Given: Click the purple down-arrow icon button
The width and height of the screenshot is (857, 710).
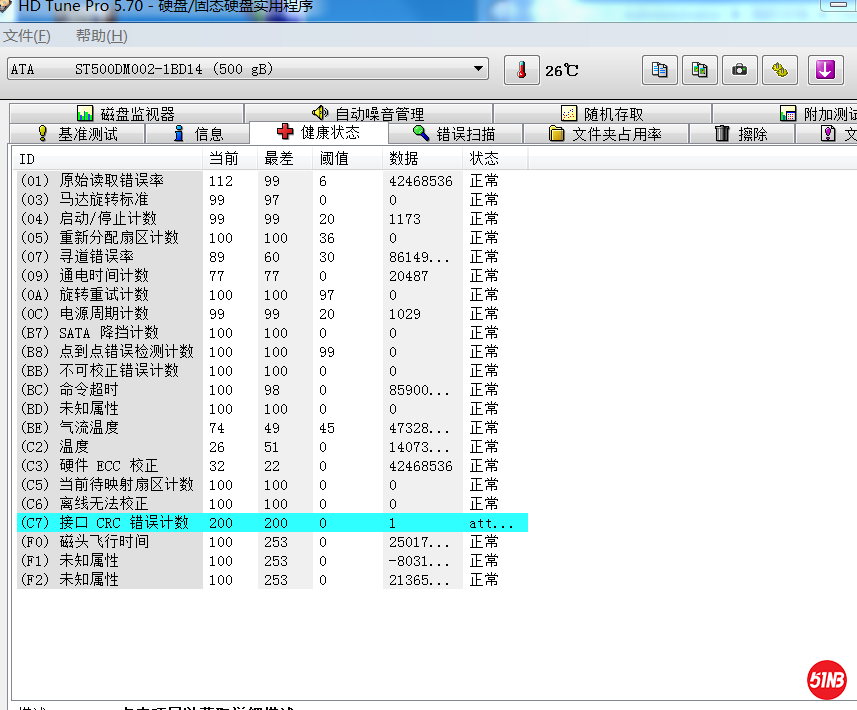Looking at the screenshot, I should 825,70.
